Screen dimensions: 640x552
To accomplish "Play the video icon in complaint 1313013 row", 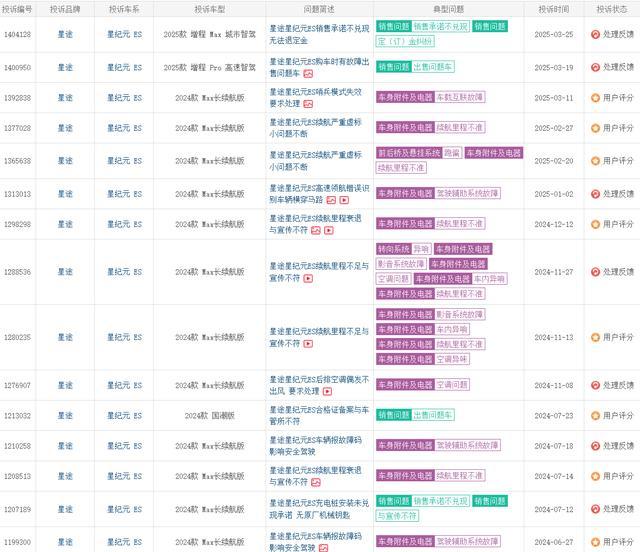I will coord(344,200).
